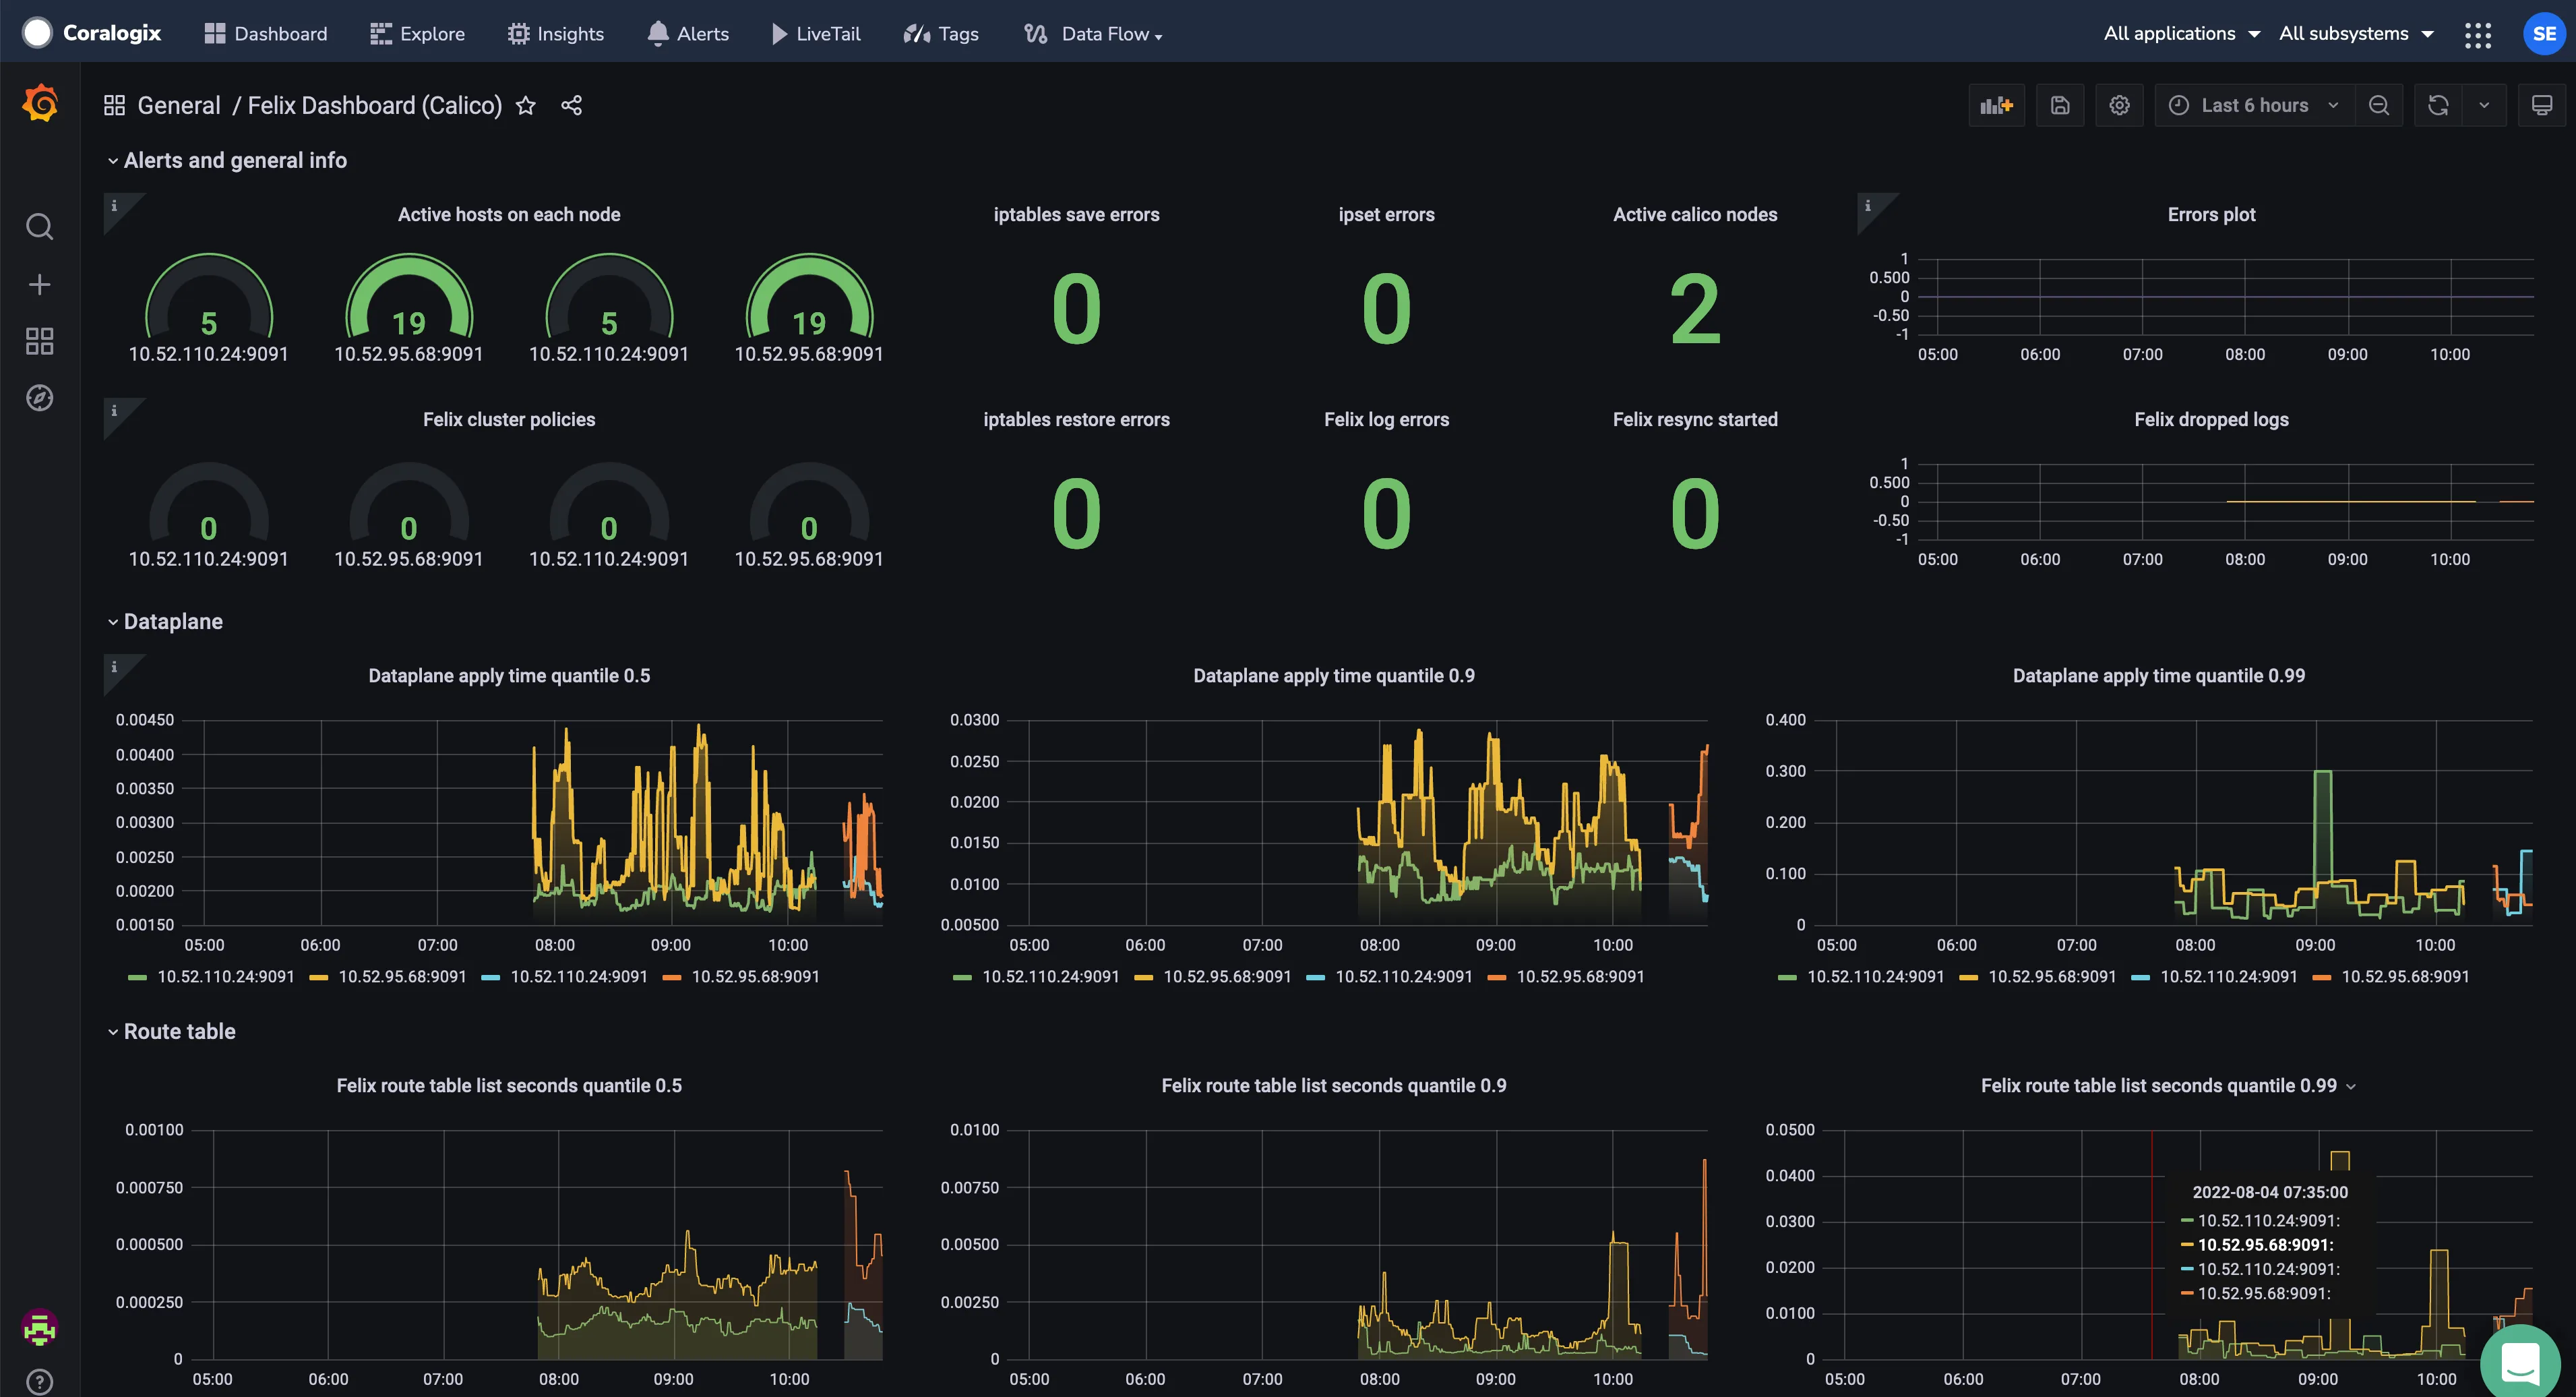
Task: Click the Explore compass icon in sidebar
Action: click(40, 398)
